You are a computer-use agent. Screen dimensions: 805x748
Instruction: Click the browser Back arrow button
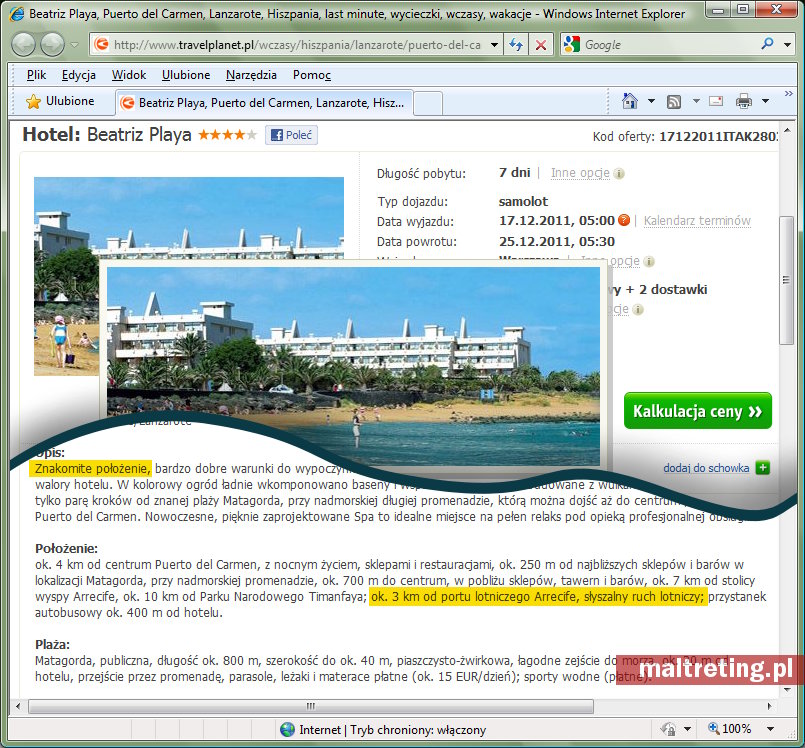click(23, 45)
